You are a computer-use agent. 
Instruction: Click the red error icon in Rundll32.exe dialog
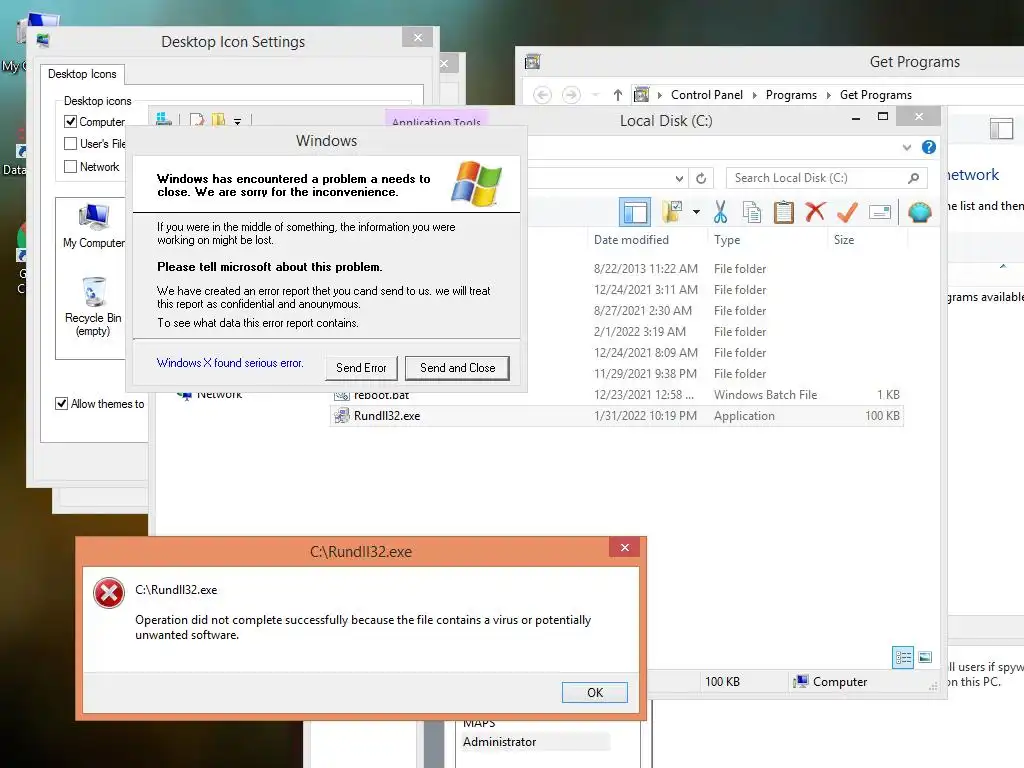pos(108,593)
